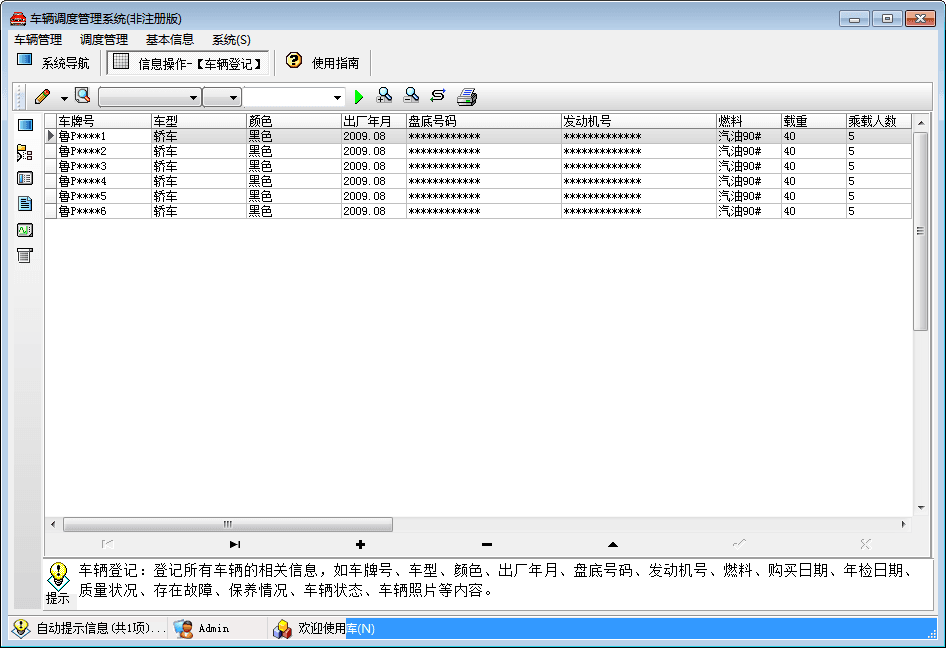Click the blue document icon in sidebar
The height and width of the screenshot is (648, 946).
click(x=25, y=204)
